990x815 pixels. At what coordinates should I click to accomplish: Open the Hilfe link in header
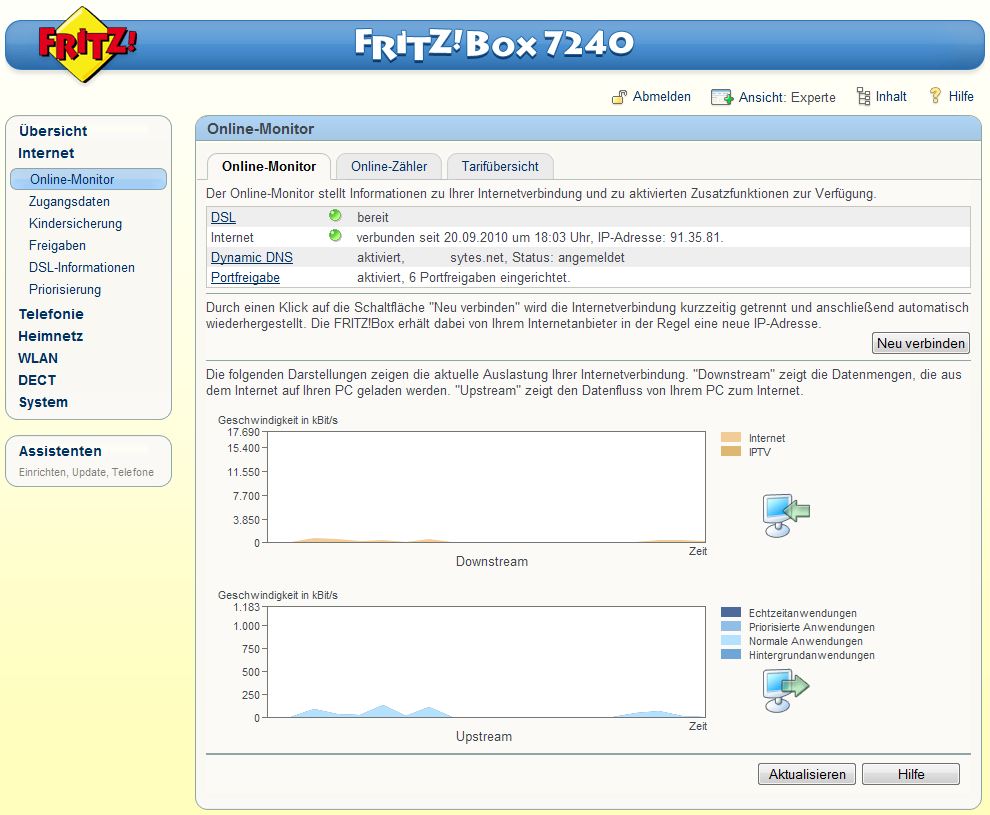tap(961, 97)
